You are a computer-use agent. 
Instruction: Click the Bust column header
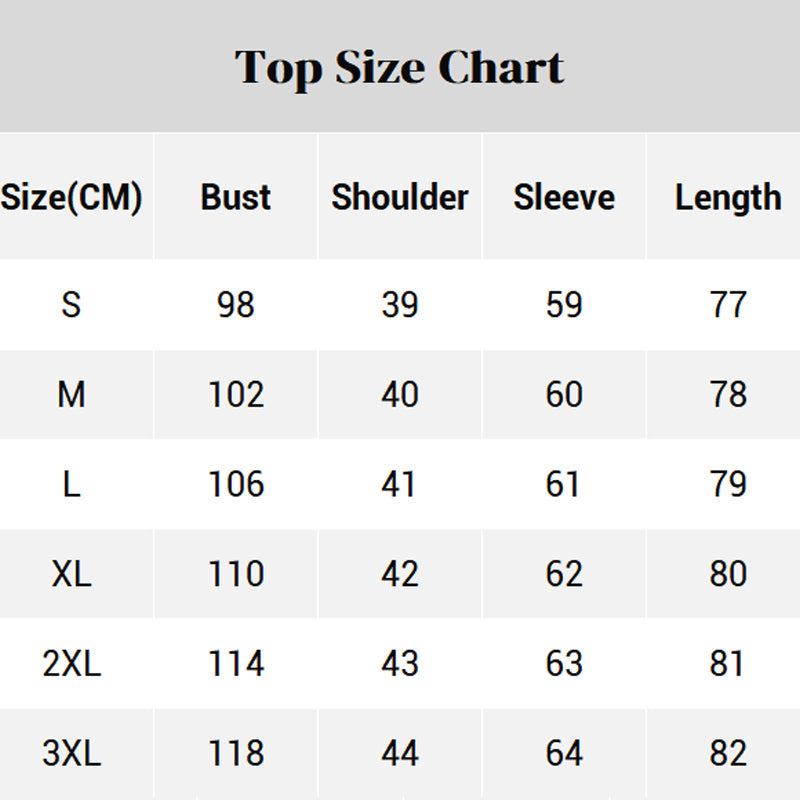point(236,197)
